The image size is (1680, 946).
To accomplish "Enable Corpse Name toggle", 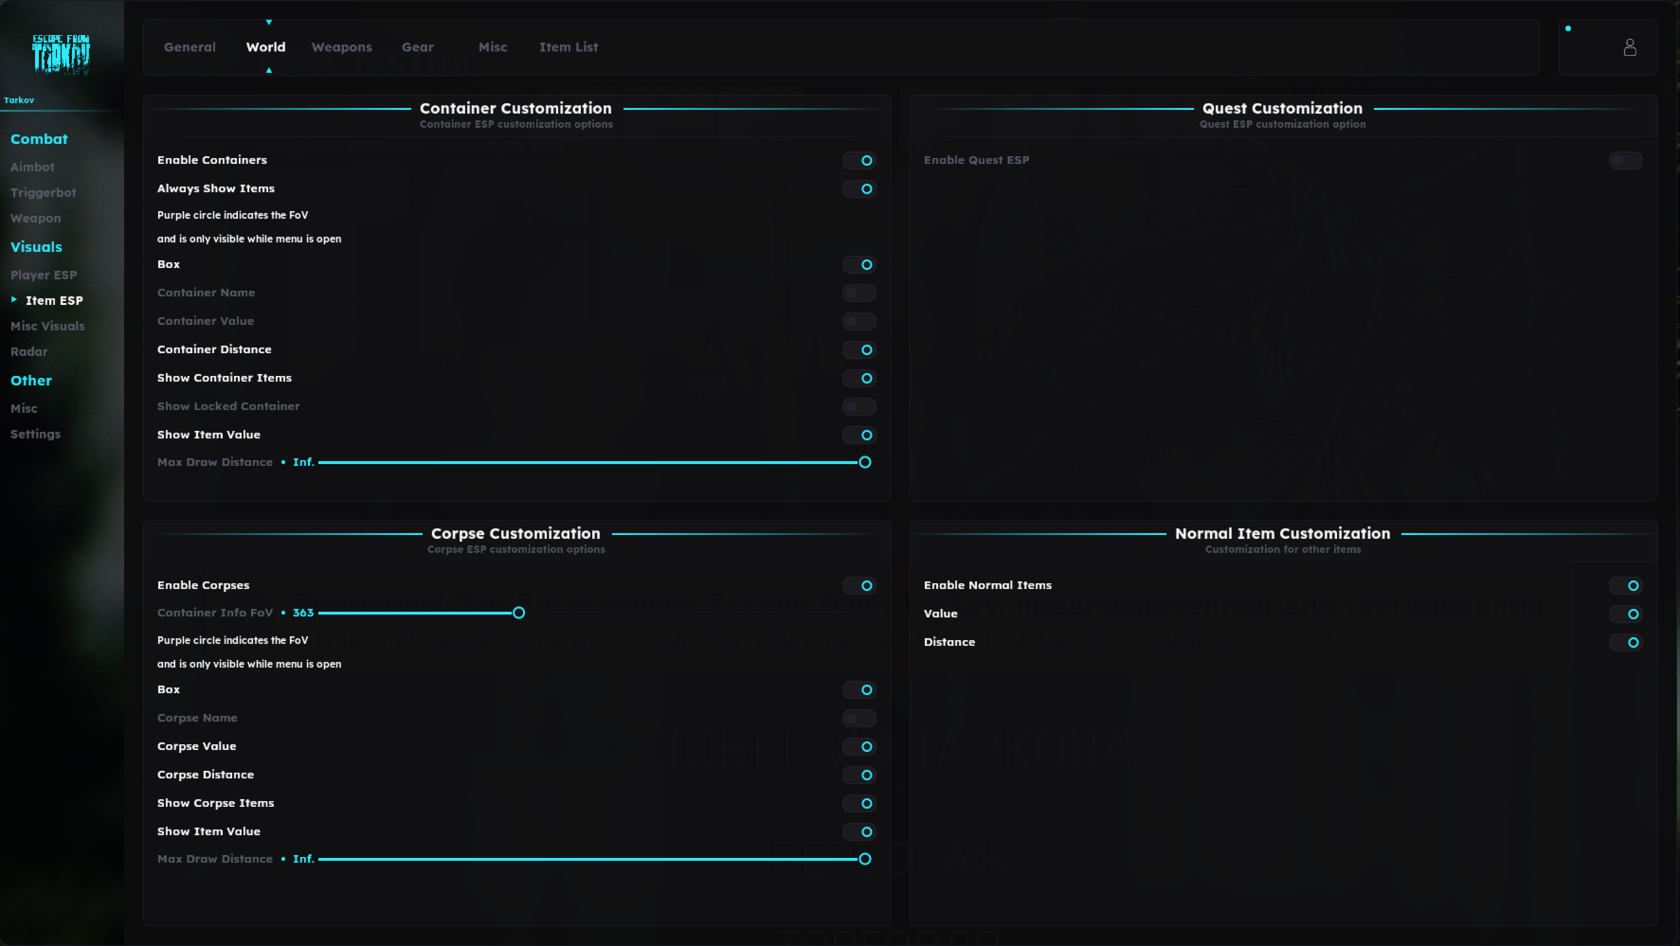I will (859, 718).
